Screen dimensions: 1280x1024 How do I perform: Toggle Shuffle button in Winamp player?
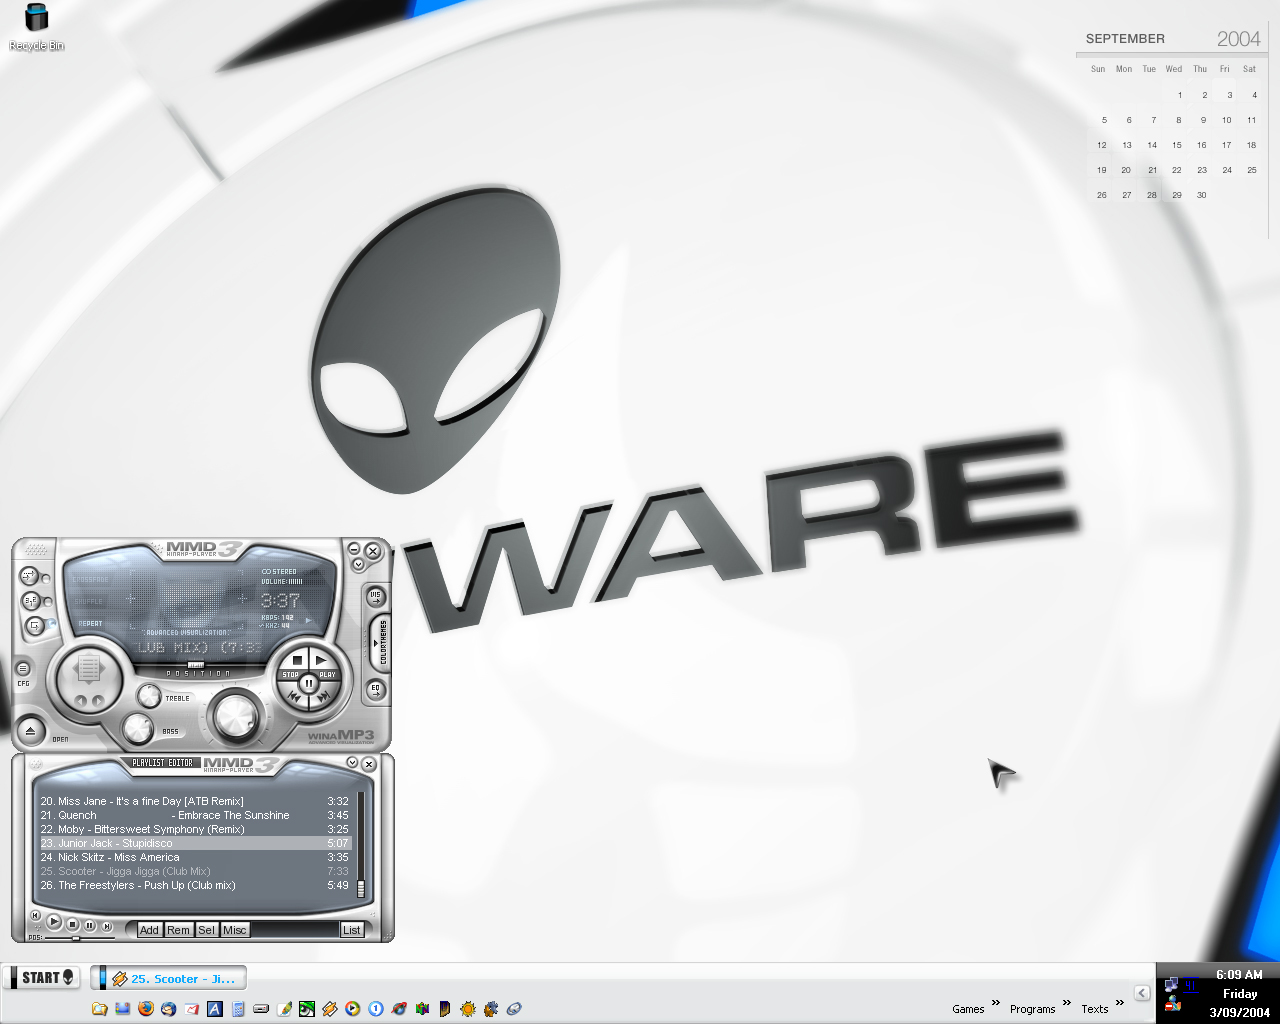(x=31, y=601)
